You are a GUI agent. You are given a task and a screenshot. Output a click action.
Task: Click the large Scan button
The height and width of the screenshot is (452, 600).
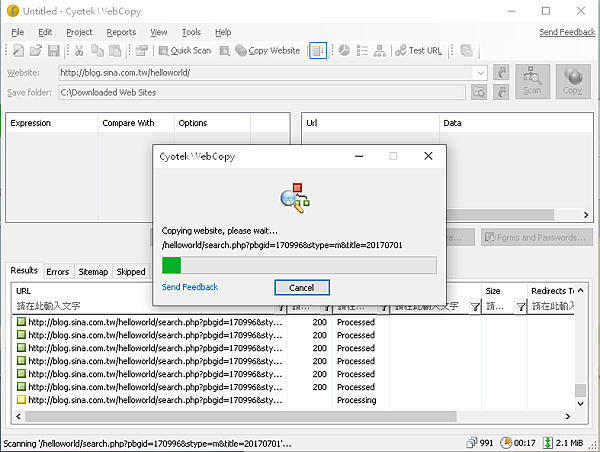[531, 80]
